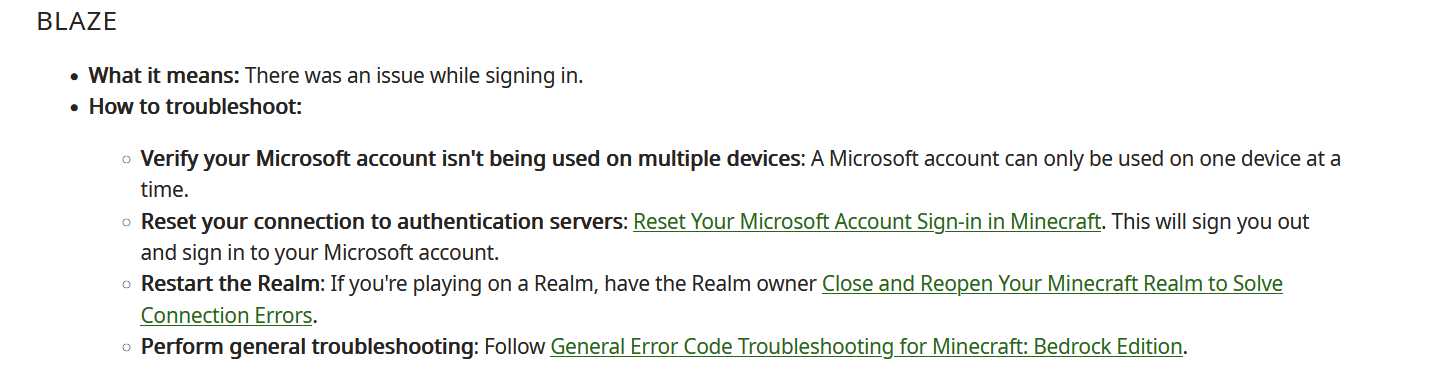Click 'There was an issue while signing in' sentence
1444x375 pixels.
pos(414,75)
